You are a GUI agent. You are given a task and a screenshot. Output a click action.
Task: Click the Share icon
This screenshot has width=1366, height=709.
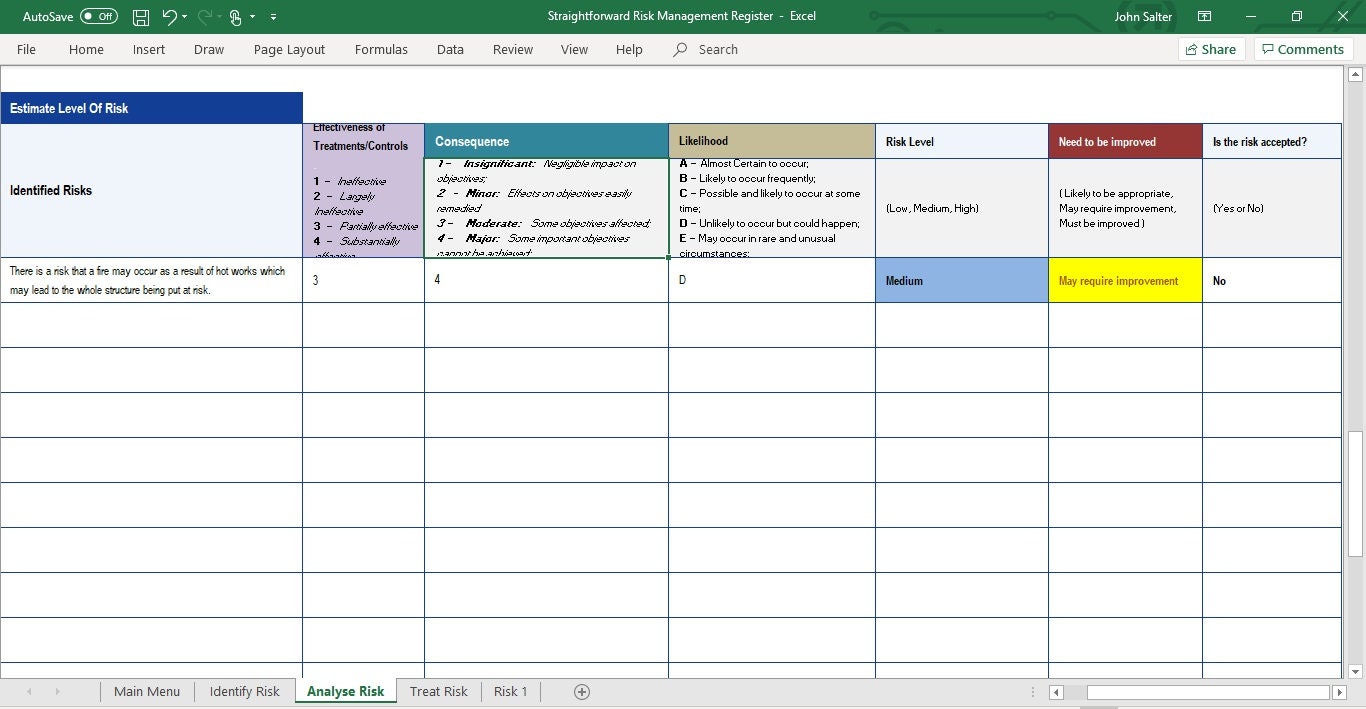click(x=1210, y=49)
